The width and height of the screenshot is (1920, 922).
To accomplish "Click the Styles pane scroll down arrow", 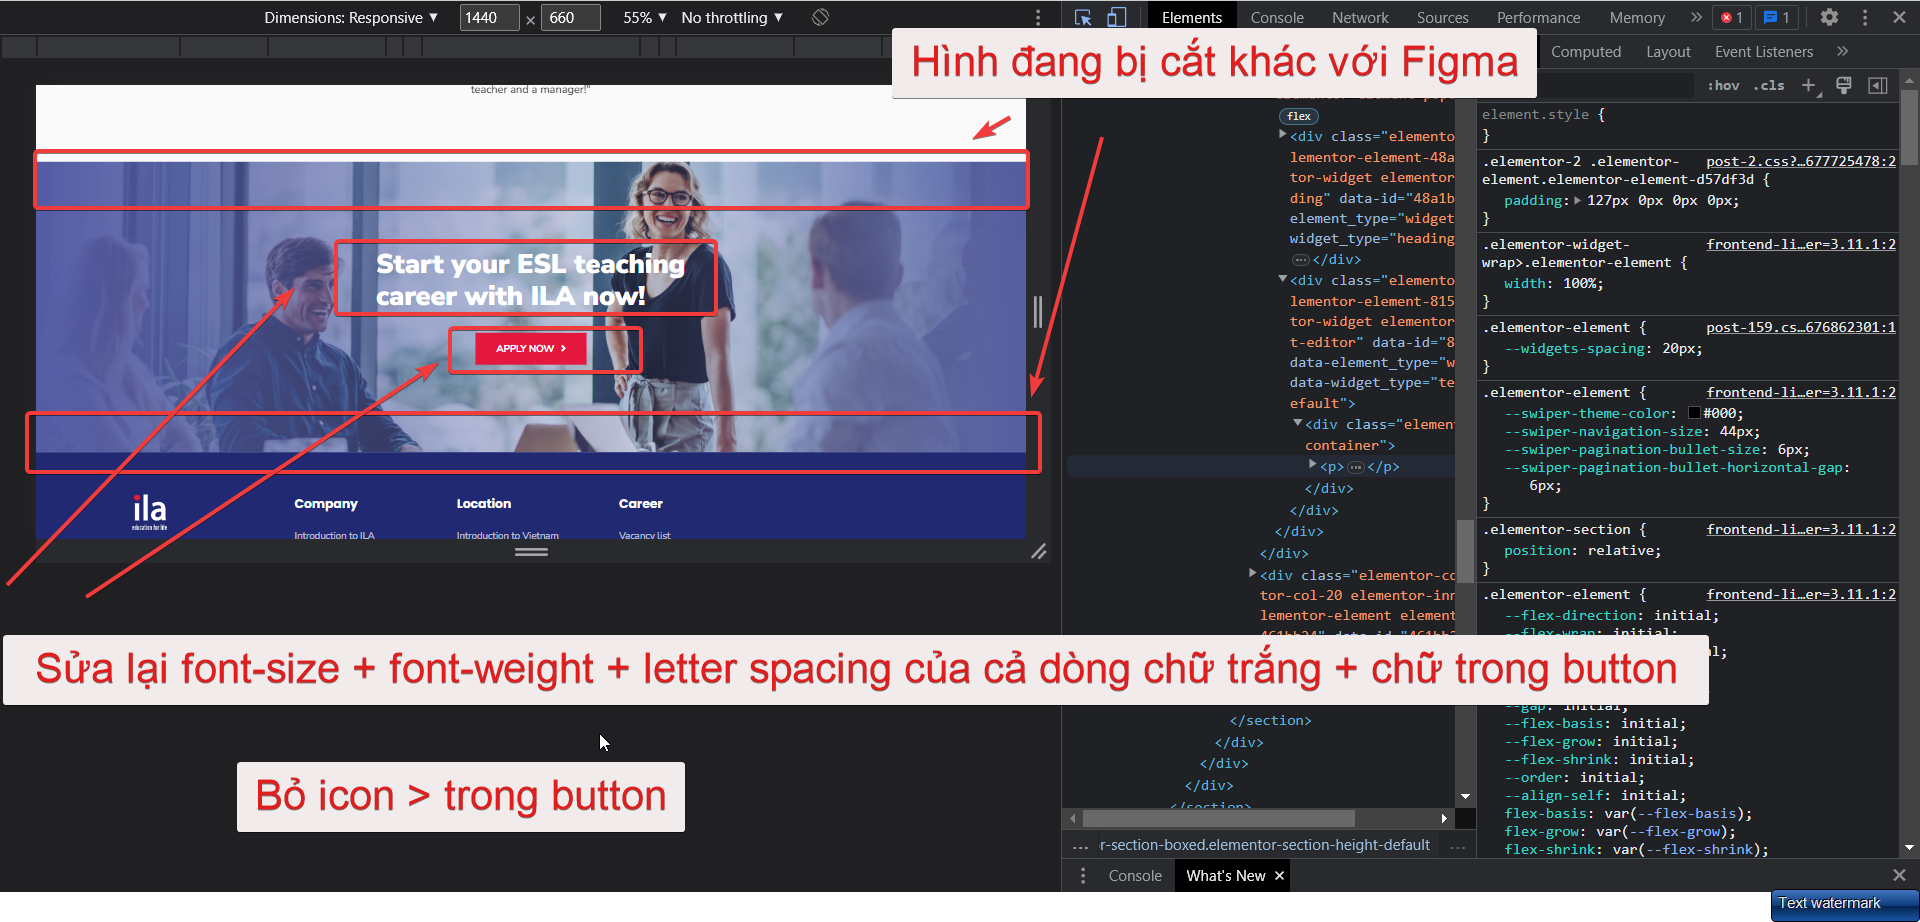I will 1909,847.
